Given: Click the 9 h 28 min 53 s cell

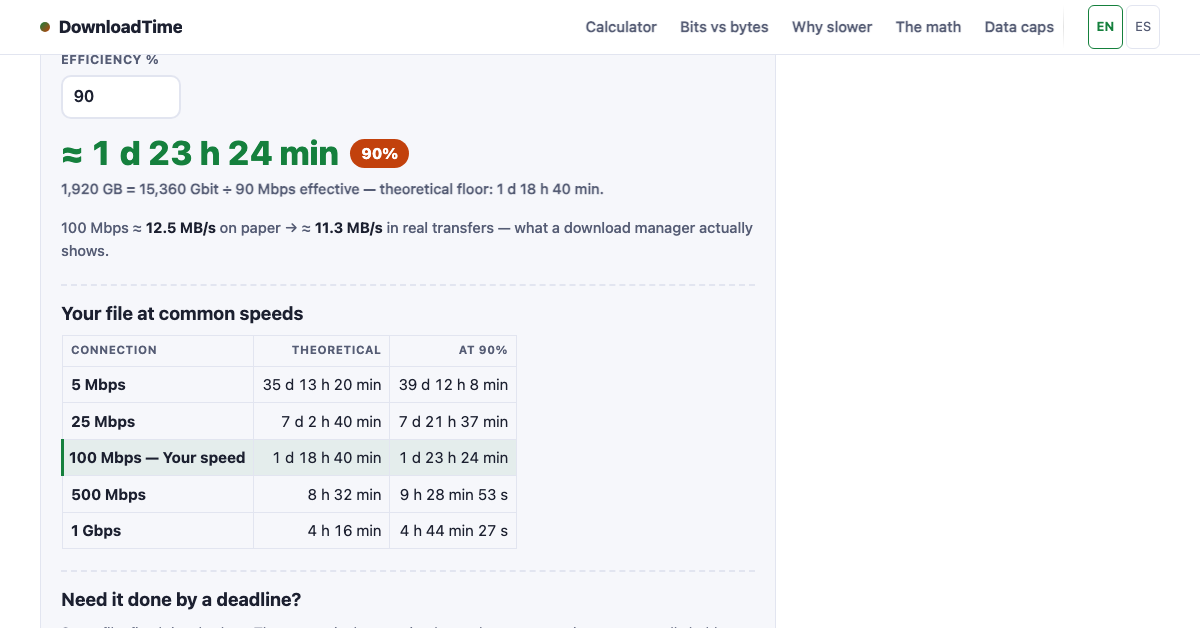Looking at the screenshot, I should [453, 495].
